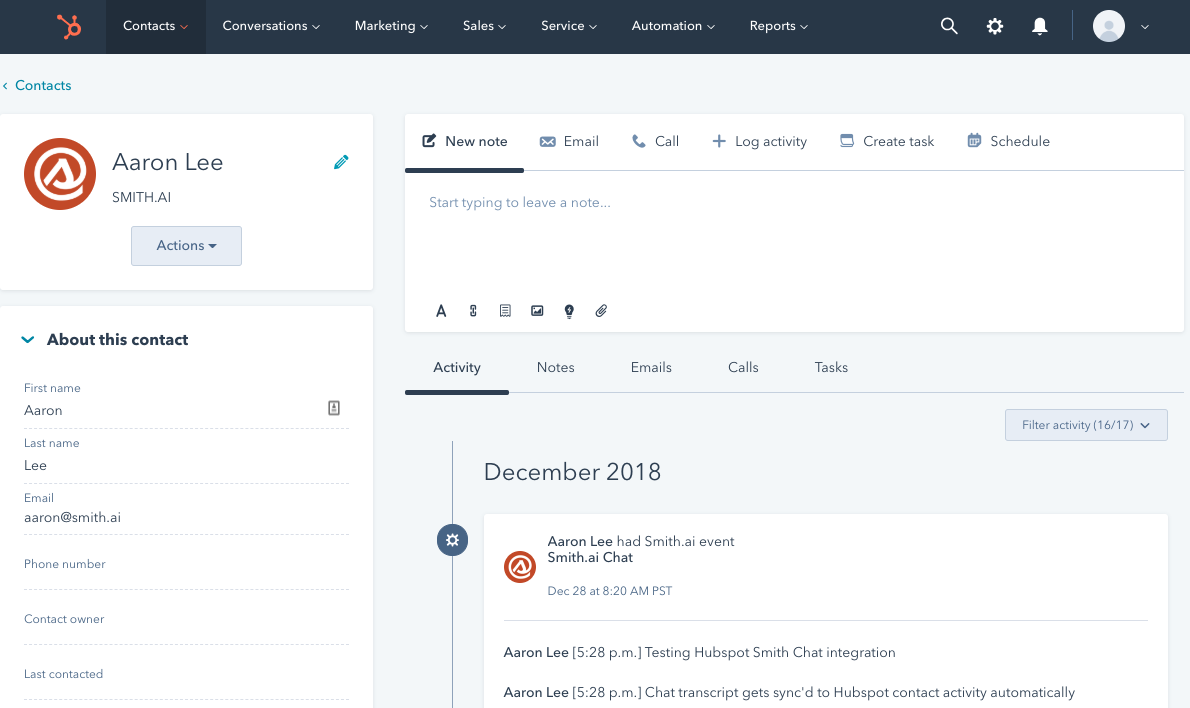Edit the contact name via pencil icon

pos(341,161)
